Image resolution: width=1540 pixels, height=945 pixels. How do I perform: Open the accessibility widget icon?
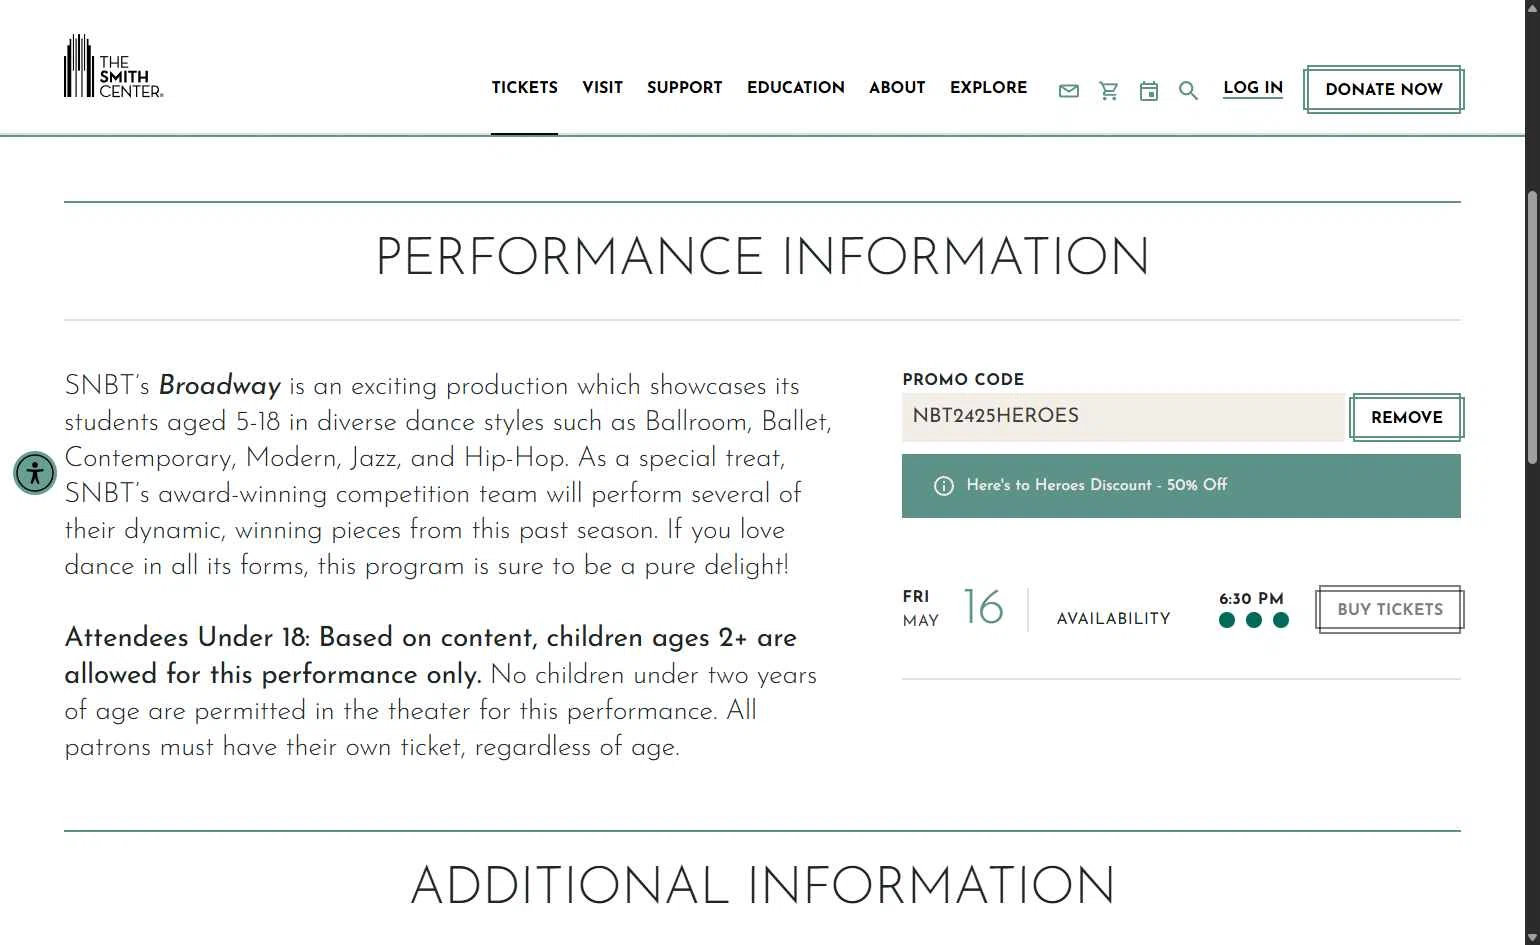point(35,473)
